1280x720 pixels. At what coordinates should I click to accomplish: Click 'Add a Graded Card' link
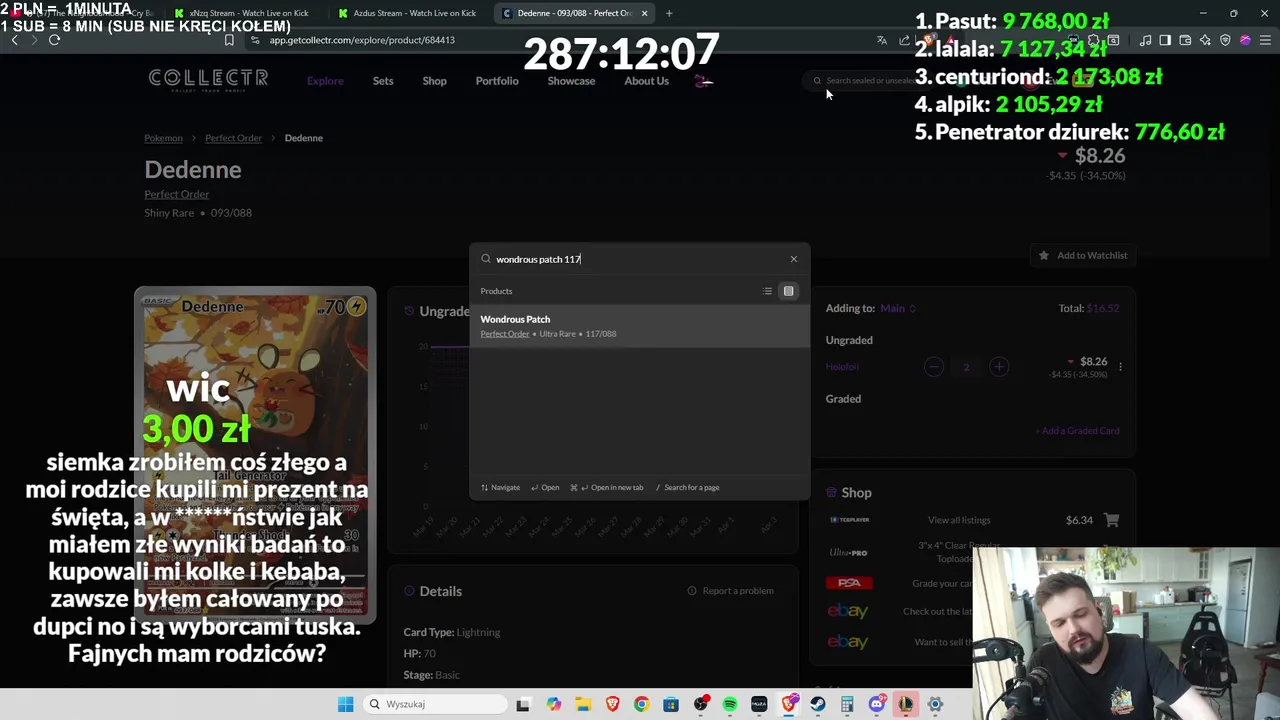click(x=1077, y=431)
